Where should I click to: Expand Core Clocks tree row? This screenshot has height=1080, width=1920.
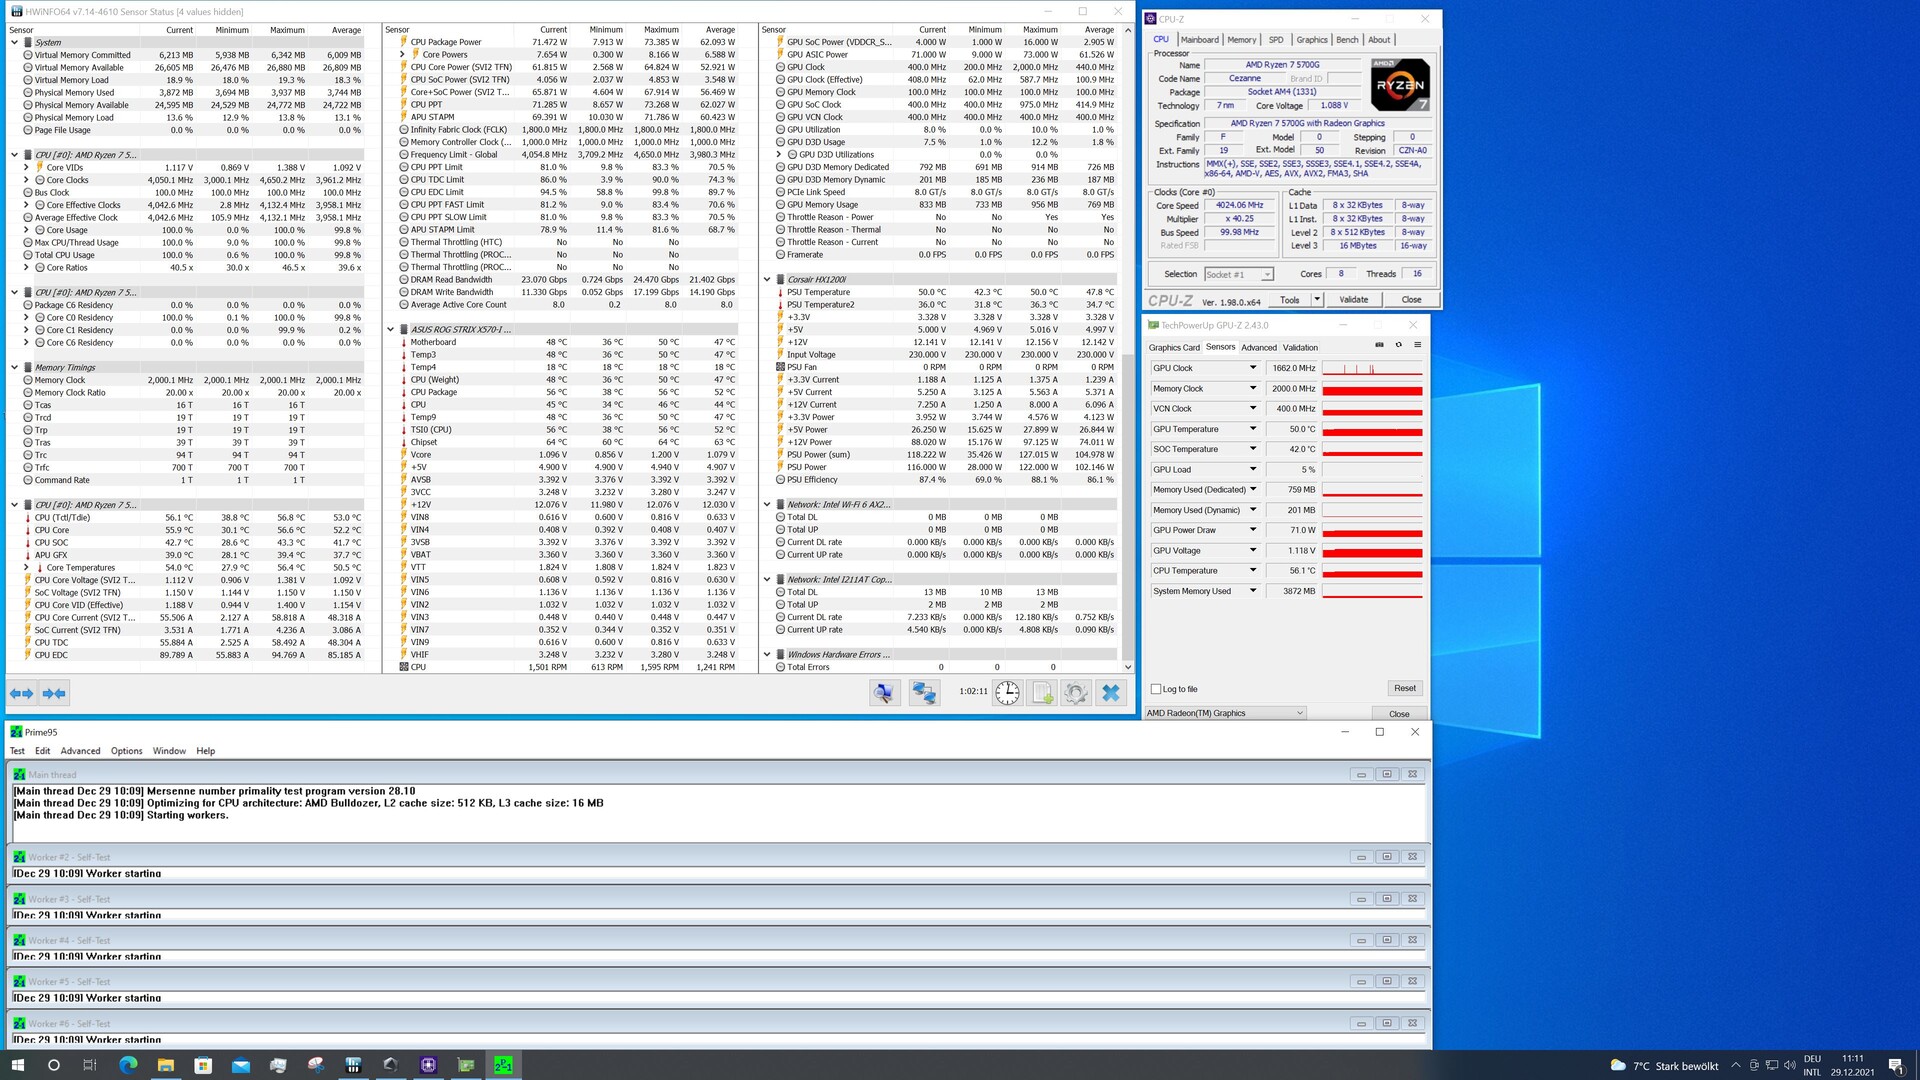click(x=26, y=180)
